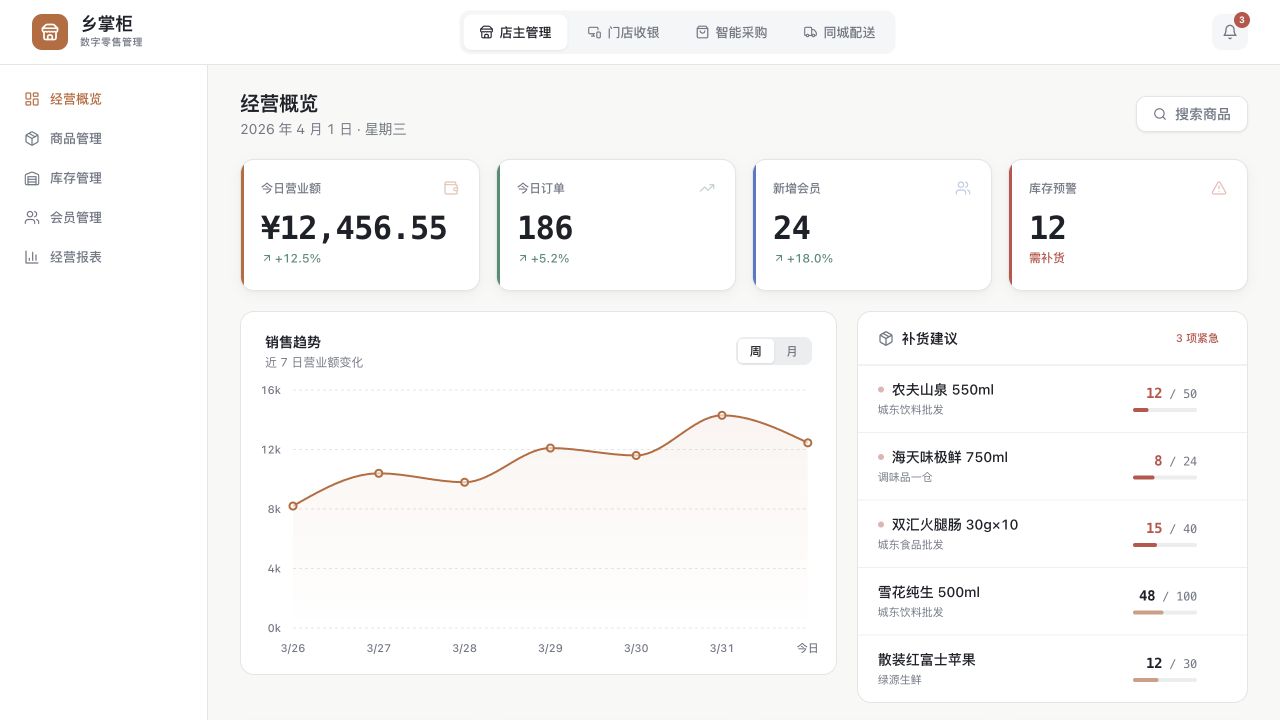The image size is (1280, 720).
Task: Click the search magnifier icon
Action: tap(1160, 114)
